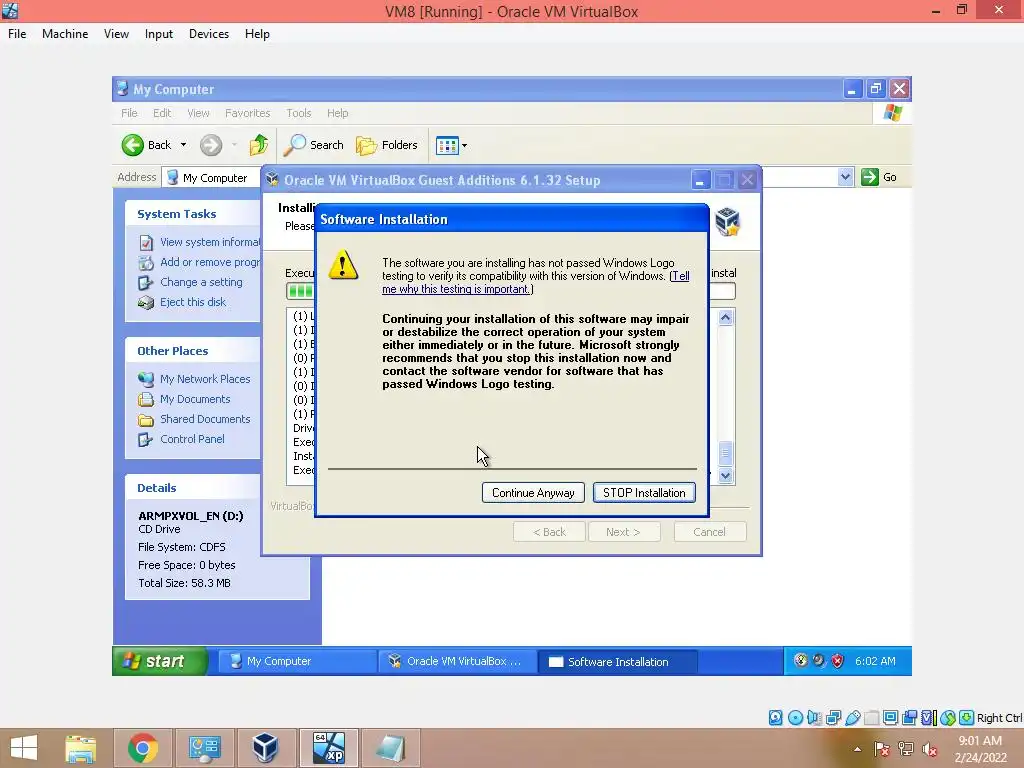Screen dimensions: 1024x768
Task: Open the Back history dropdown arrow
Action: point(184,145)
